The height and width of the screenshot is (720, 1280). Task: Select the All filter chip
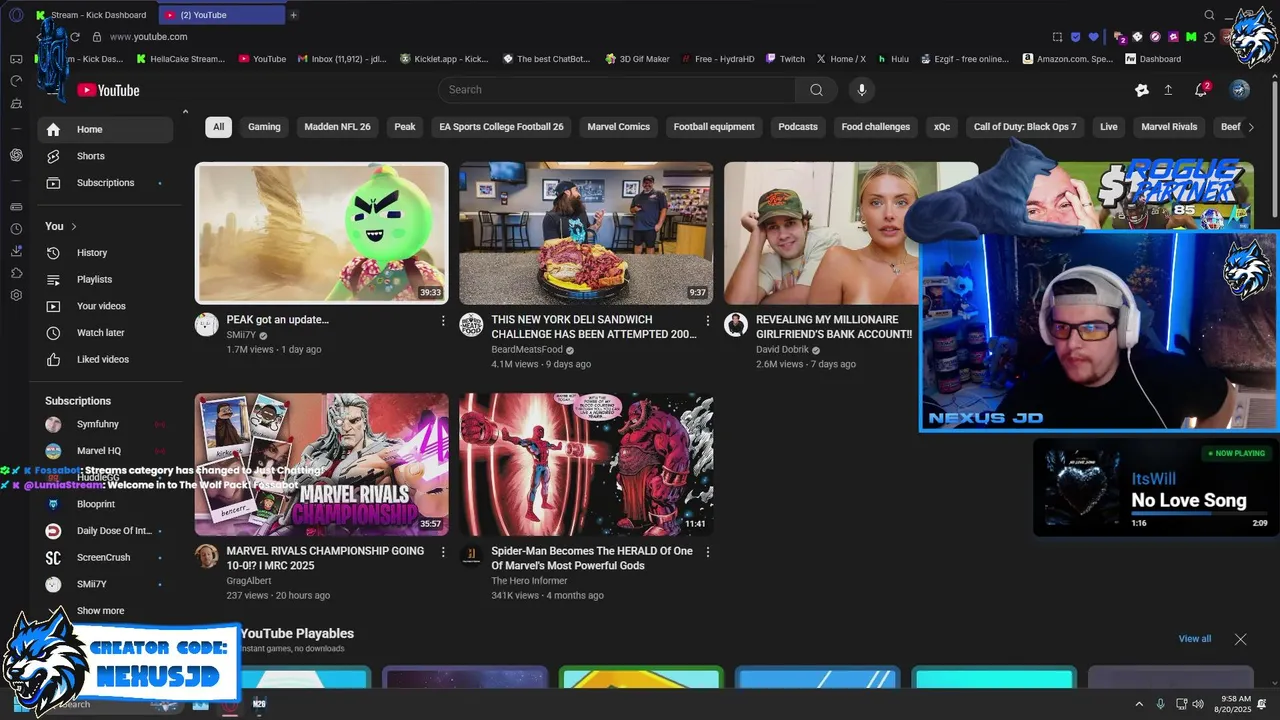coord(218,127)
